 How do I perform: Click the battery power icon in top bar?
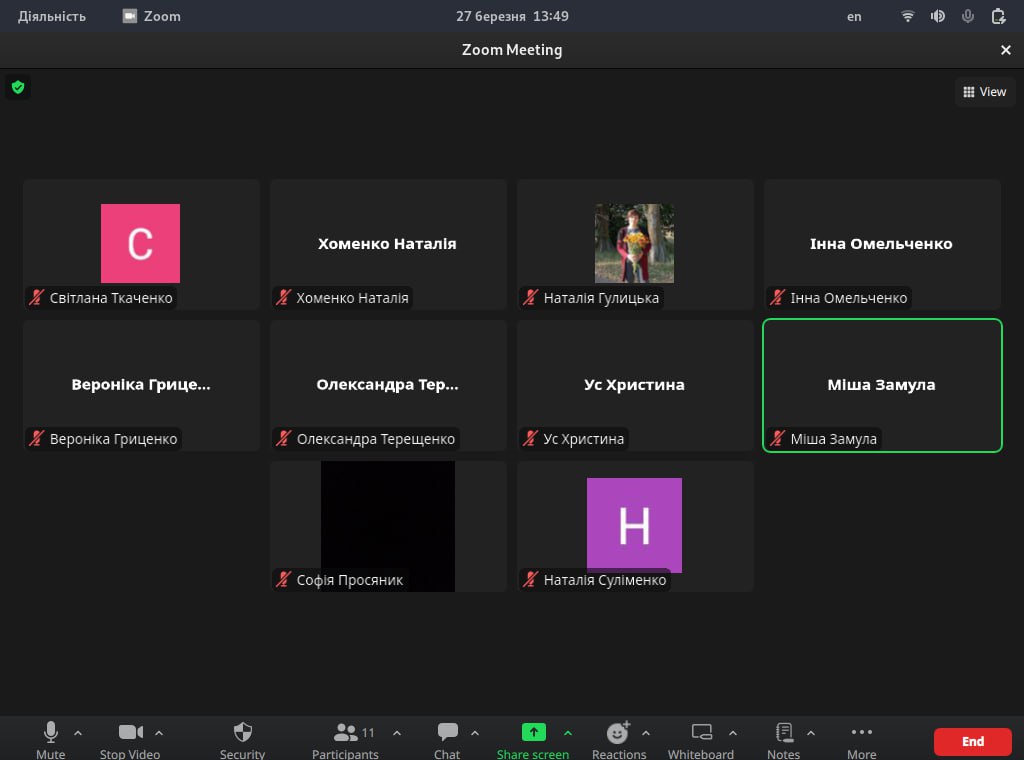click(999, 16)
